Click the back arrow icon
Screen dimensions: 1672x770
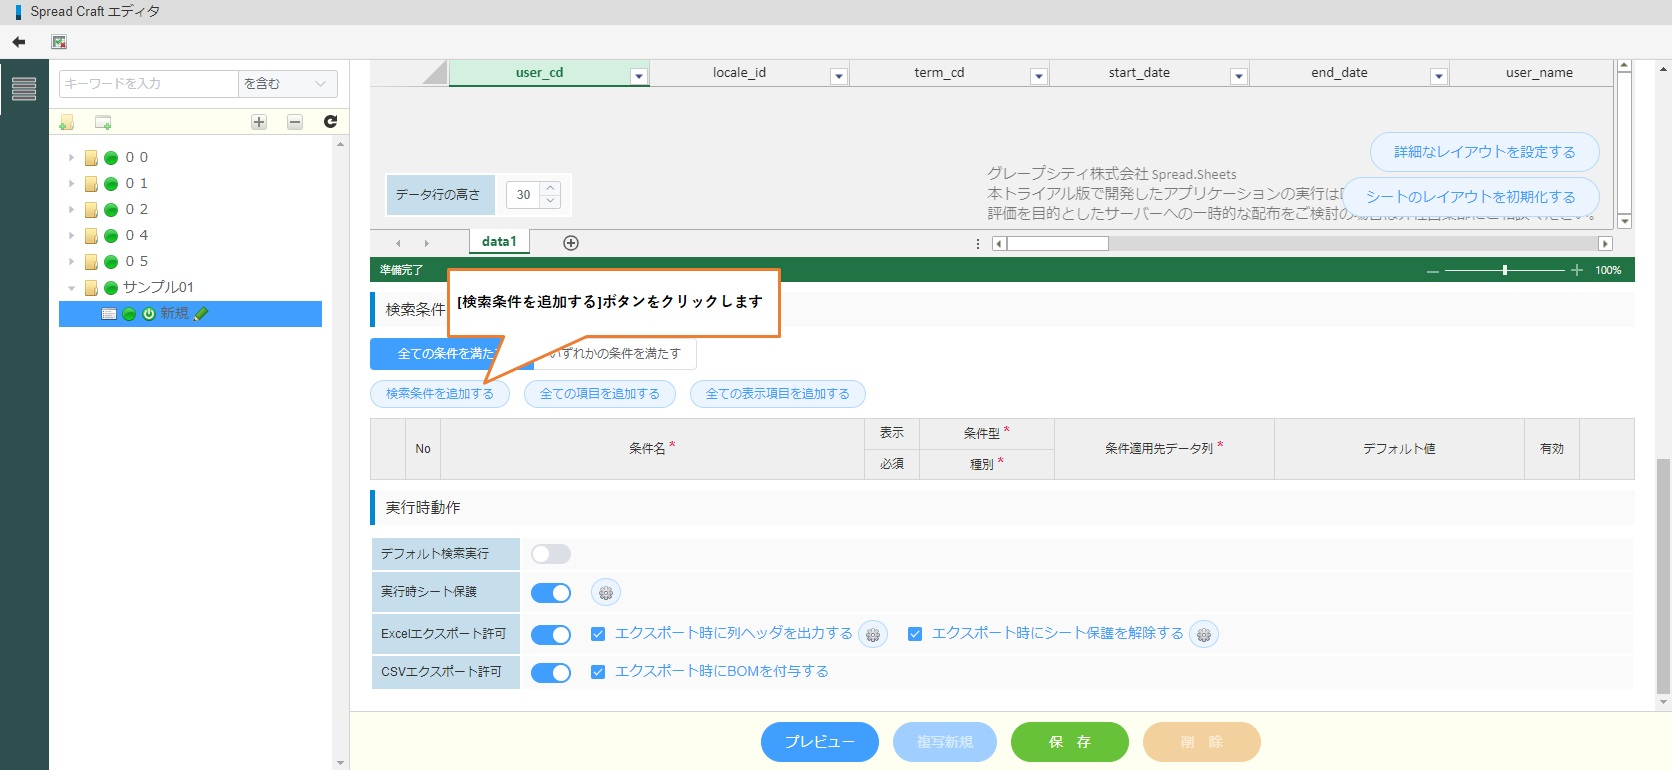(x=18, y=42)
